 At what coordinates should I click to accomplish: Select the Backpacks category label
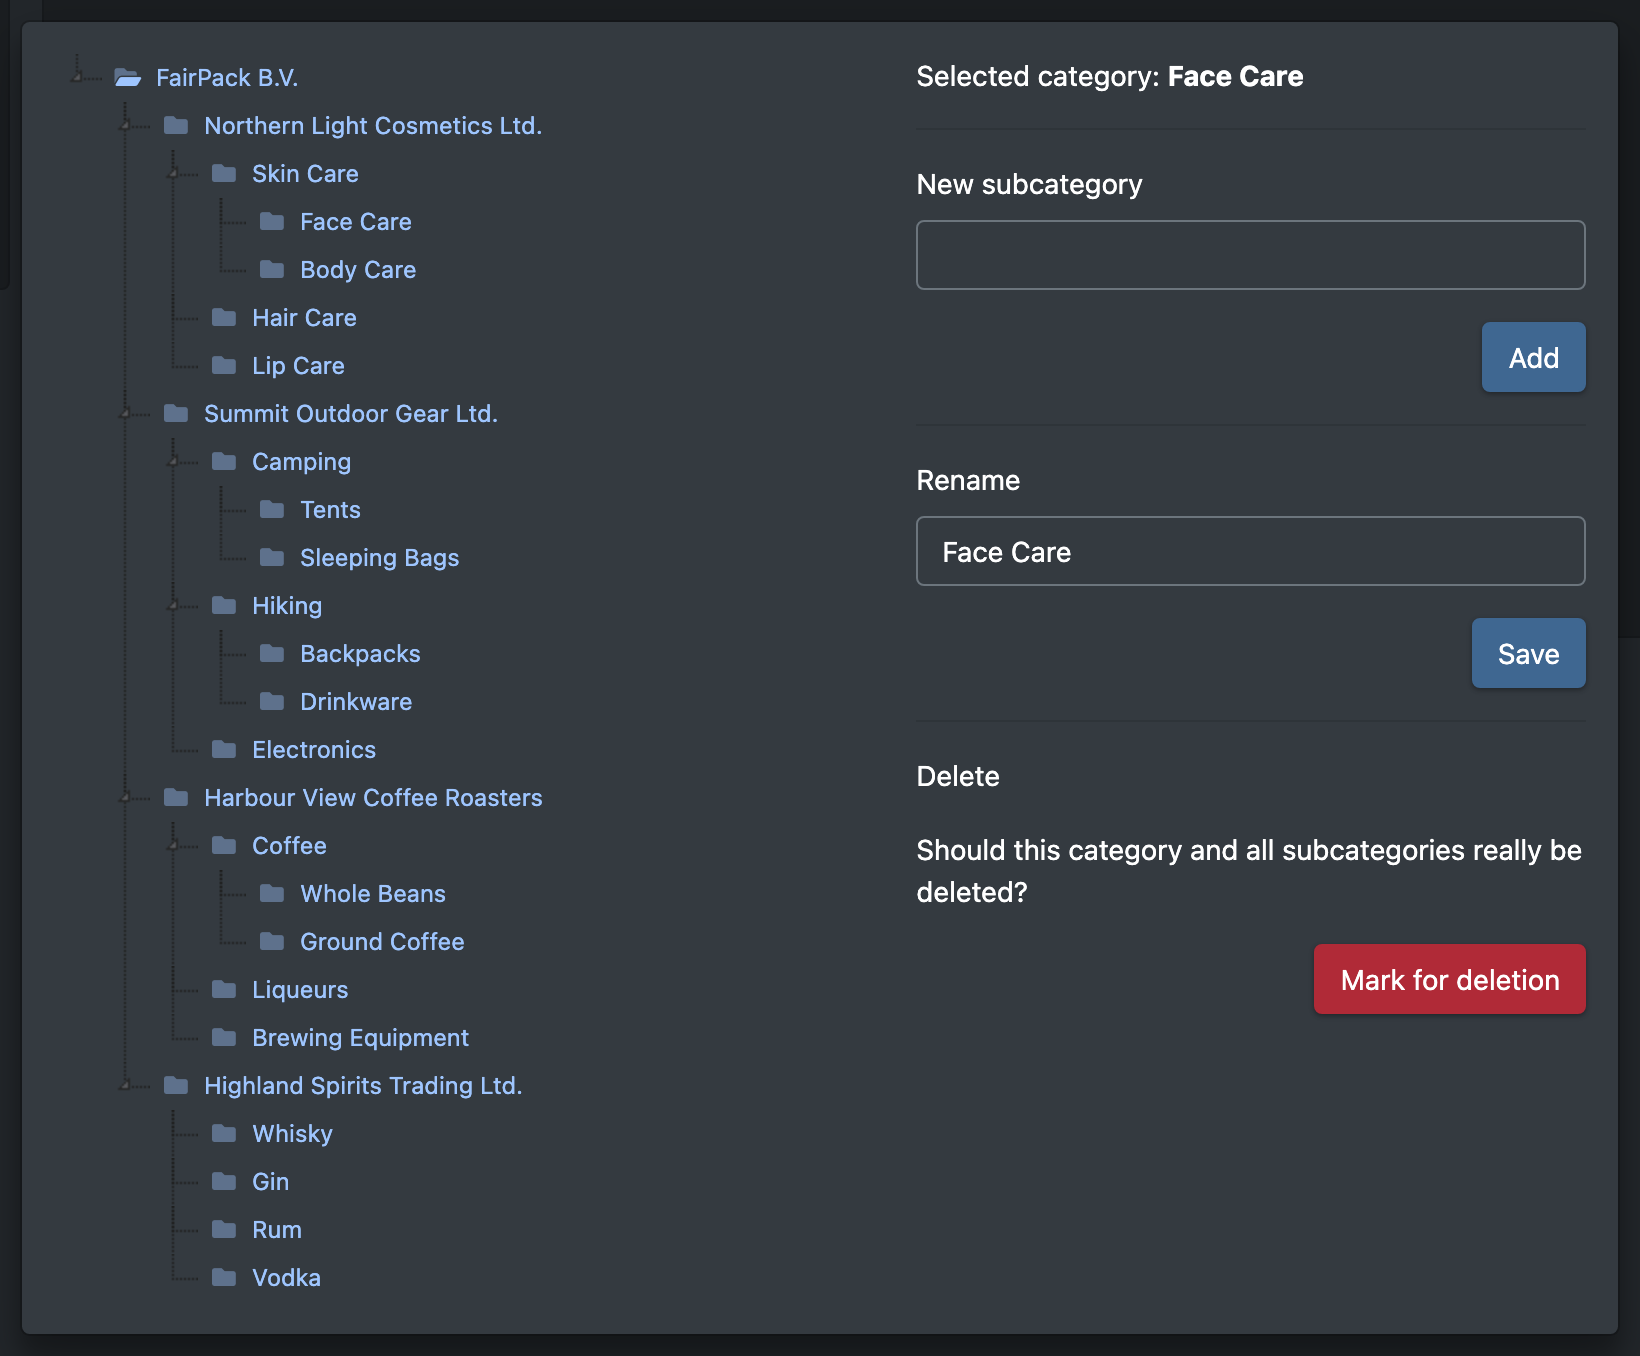click(x=360, y=653)
